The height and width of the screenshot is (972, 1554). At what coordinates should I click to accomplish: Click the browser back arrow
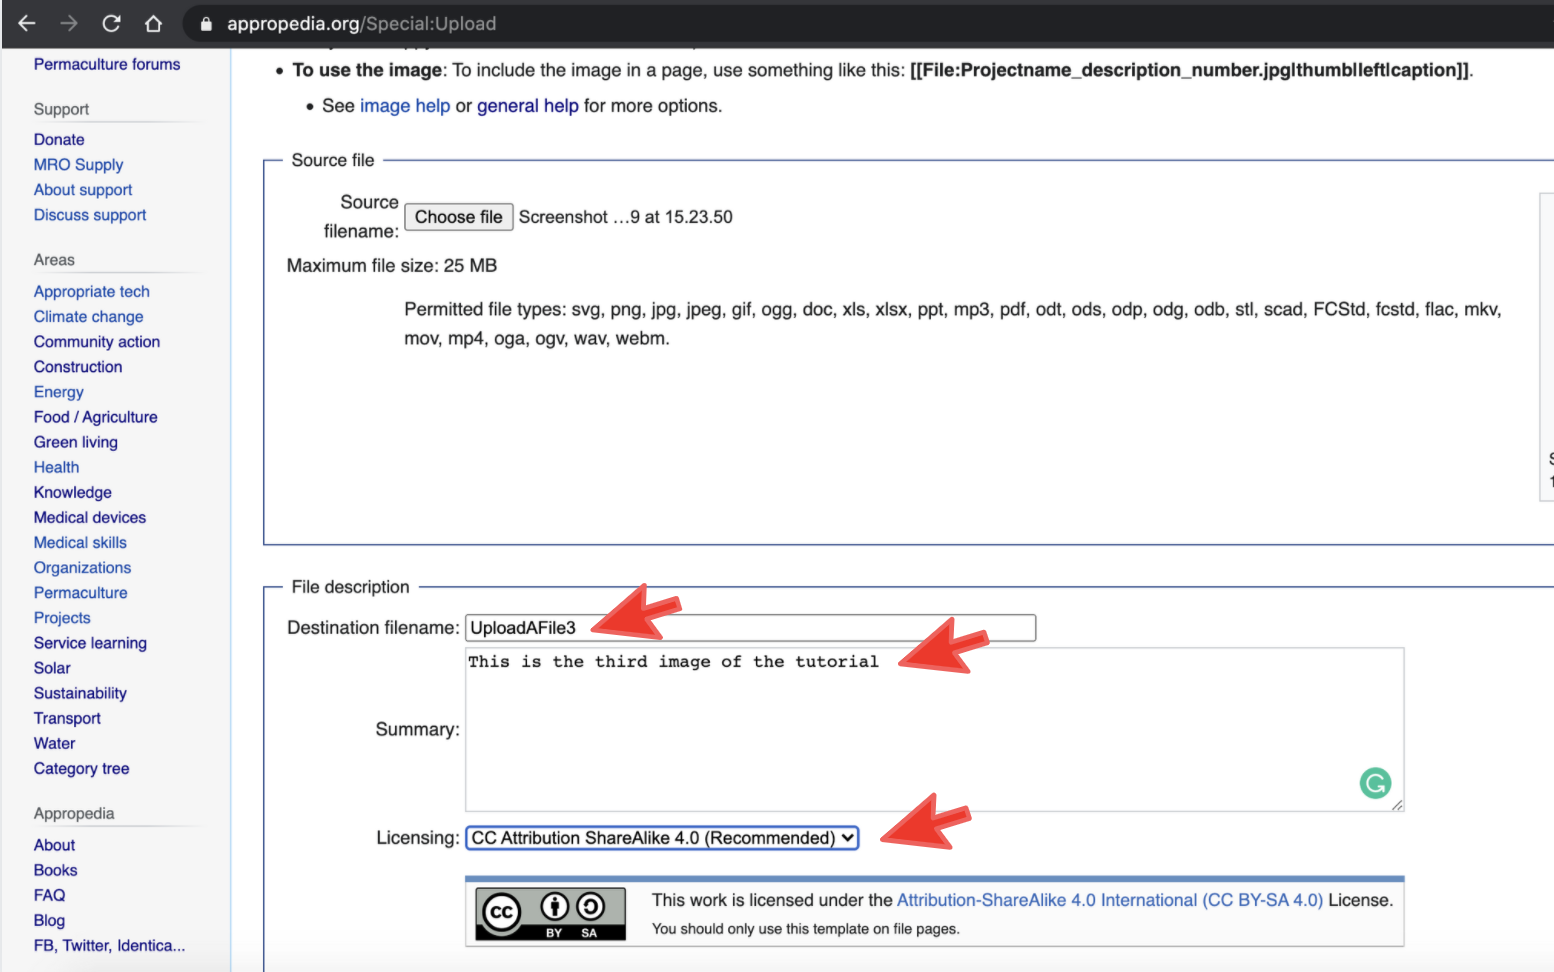point(27,23)
